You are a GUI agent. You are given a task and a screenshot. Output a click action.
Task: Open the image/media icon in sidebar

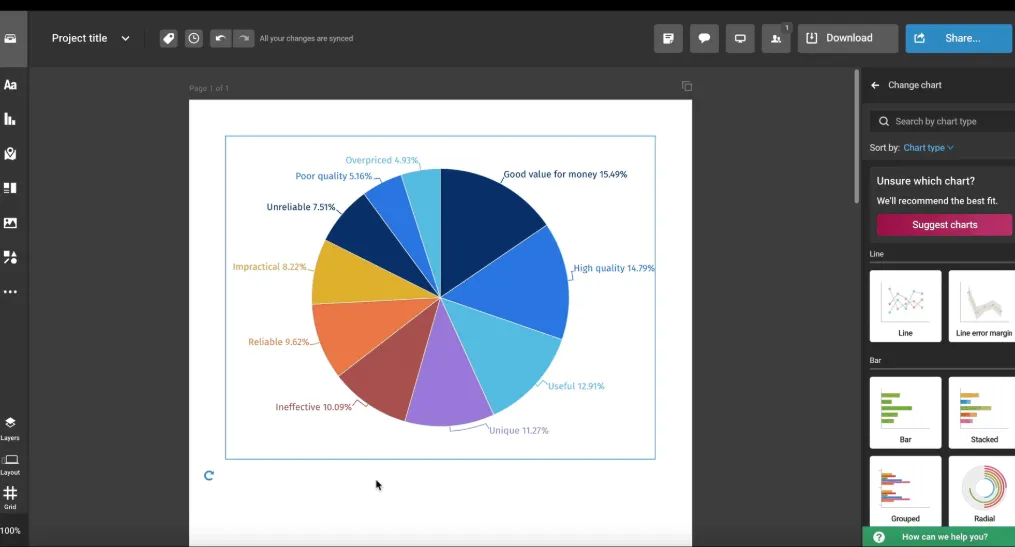click(x=10, y=223)
